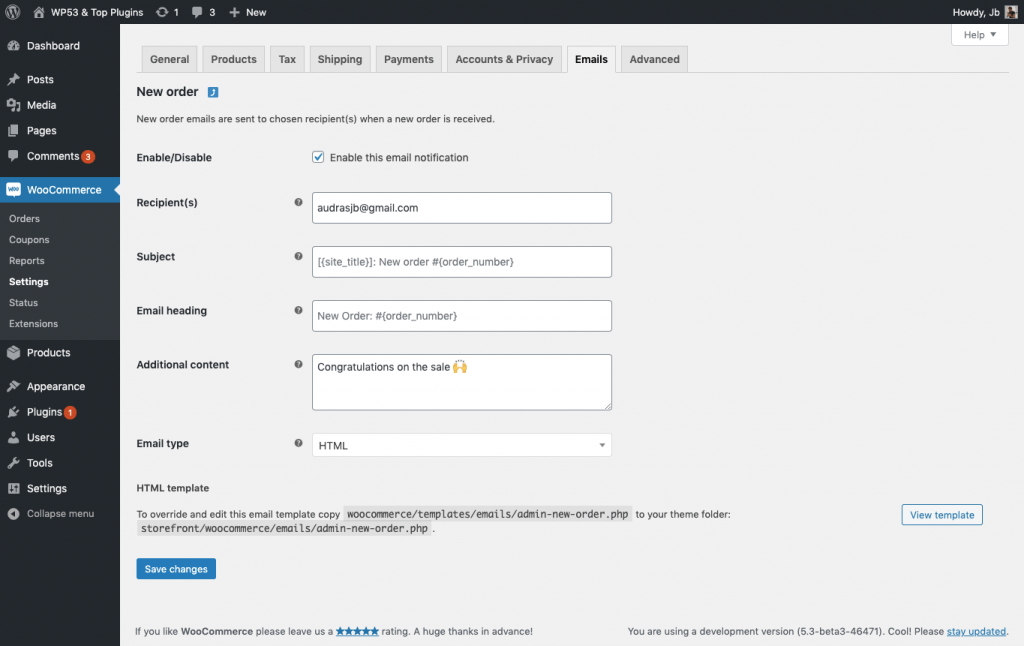Click the Users person icon
This screenshot has width=1024, height=646.
(13, 438)
